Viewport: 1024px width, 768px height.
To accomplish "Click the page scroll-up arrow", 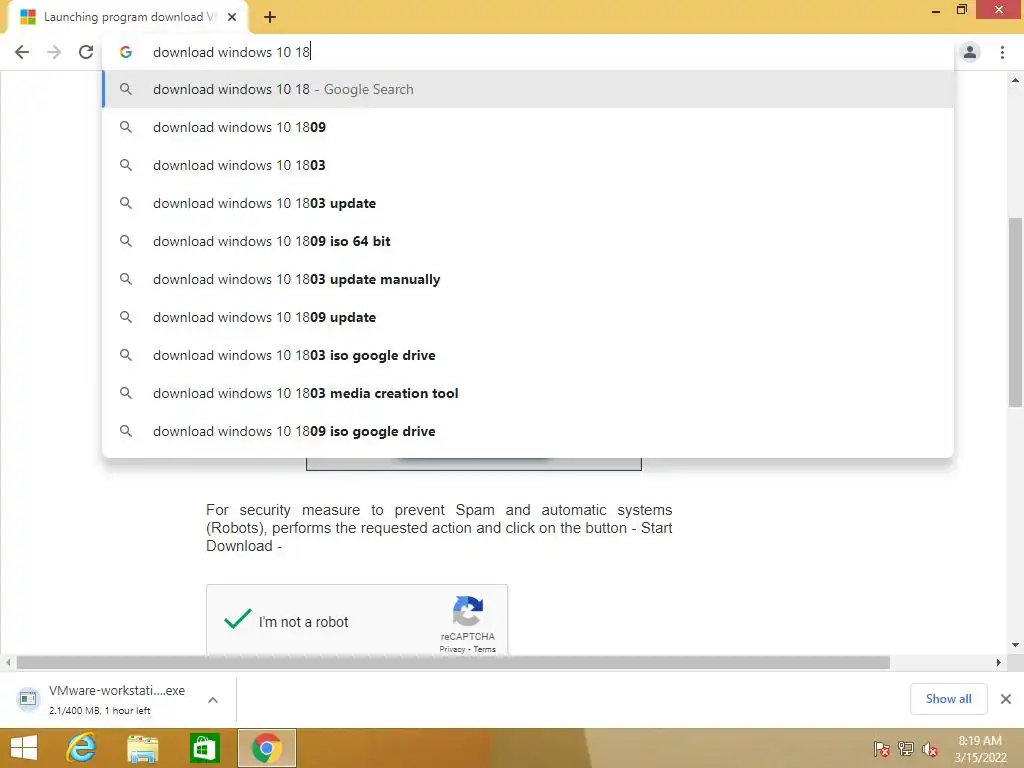I will coord(1015,80).
